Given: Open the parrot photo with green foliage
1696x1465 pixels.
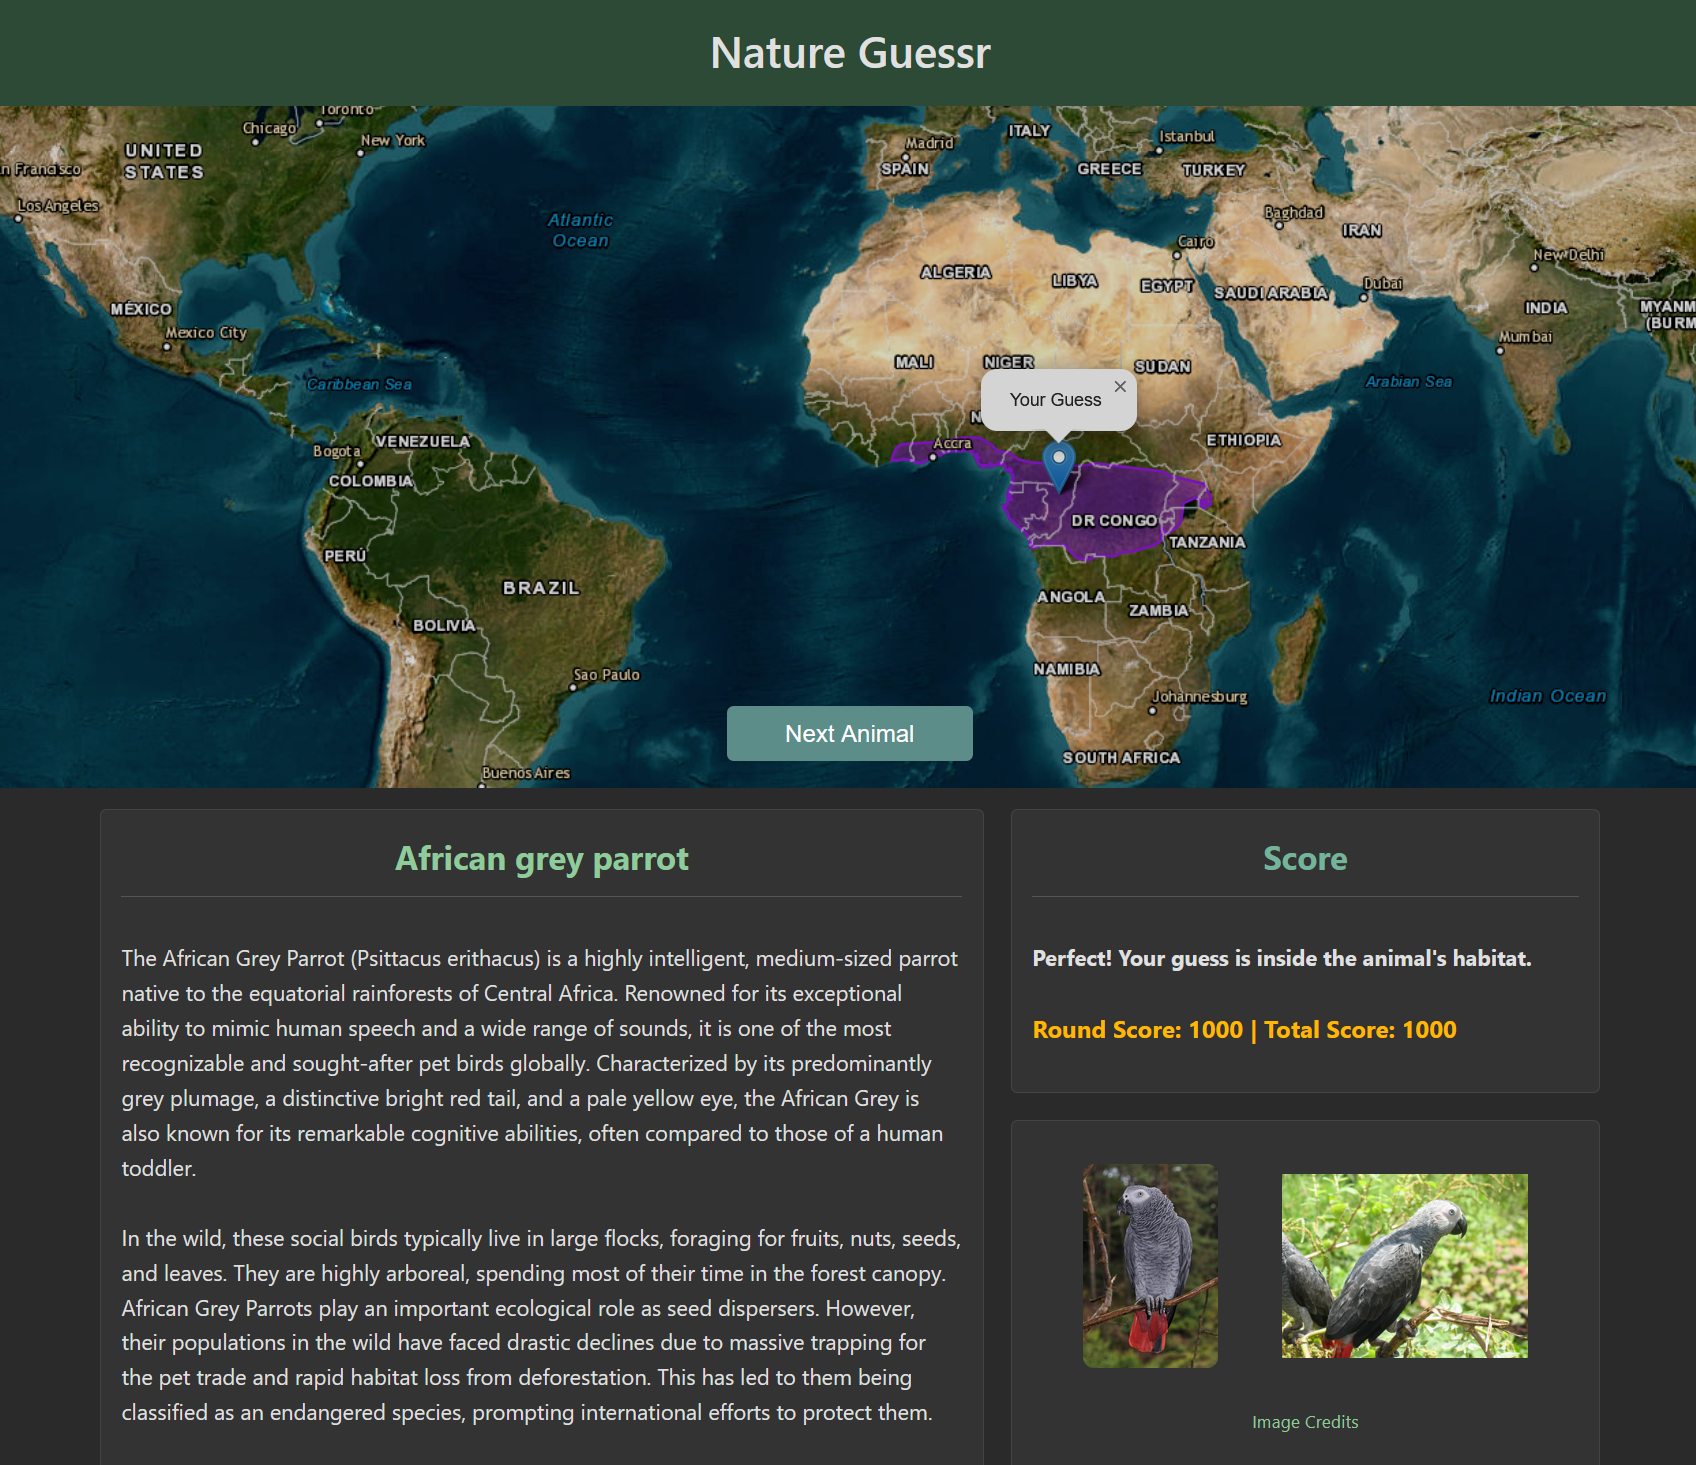Looking at the screenshot, I should pos(1404,1265).
